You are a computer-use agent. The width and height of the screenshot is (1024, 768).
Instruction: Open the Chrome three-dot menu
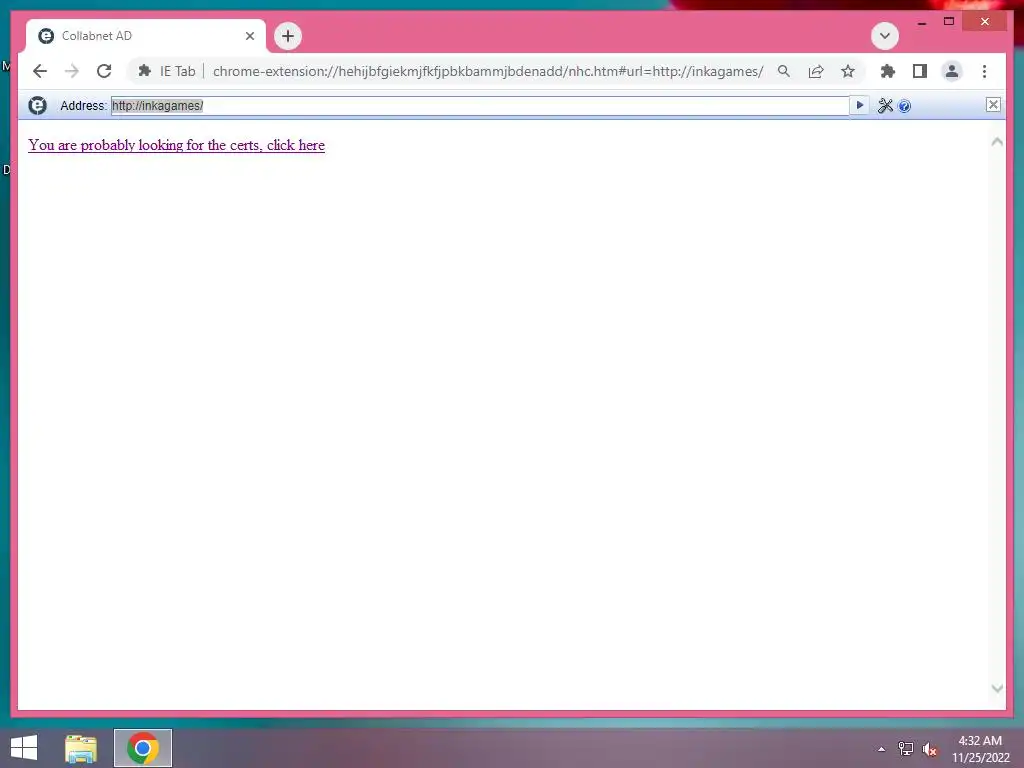(x=984, y=71)
